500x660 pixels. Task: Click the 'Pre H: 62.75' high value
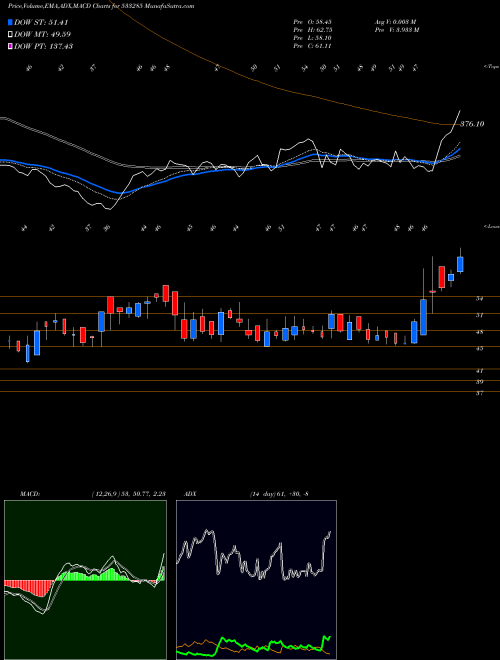[x=313, y=30]
